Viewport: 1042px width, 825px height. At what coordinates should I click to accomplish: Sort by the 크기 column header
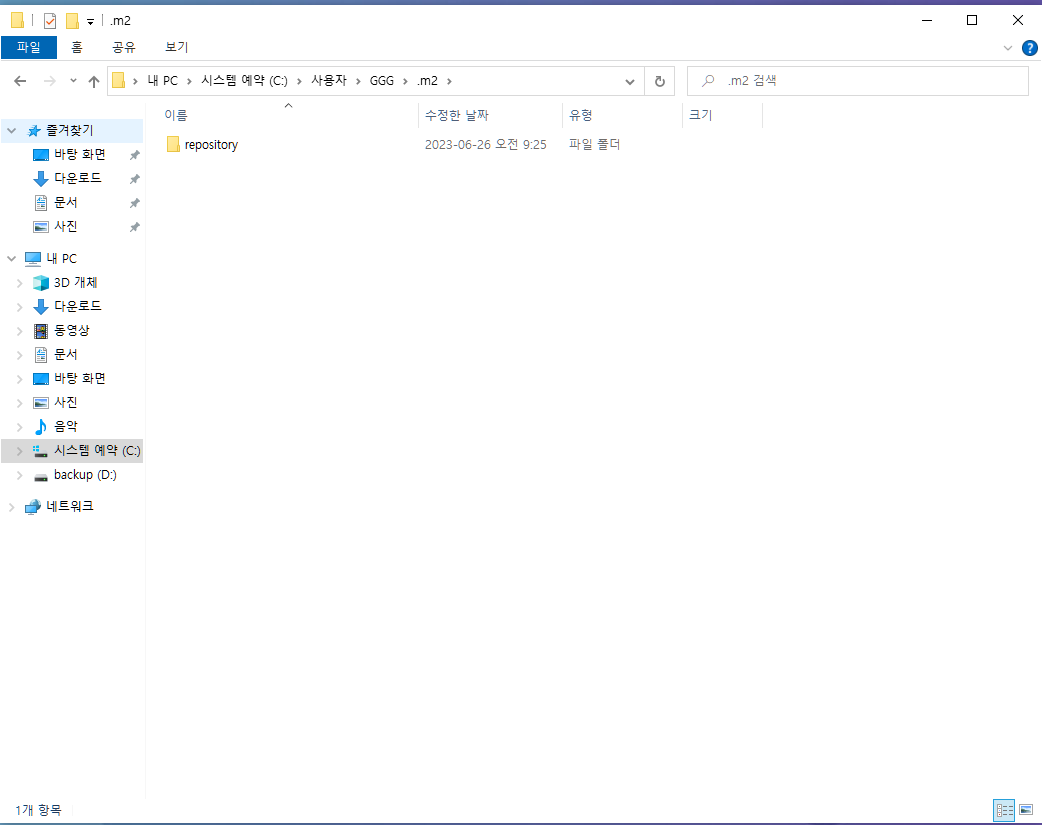(x=722, y=115)
